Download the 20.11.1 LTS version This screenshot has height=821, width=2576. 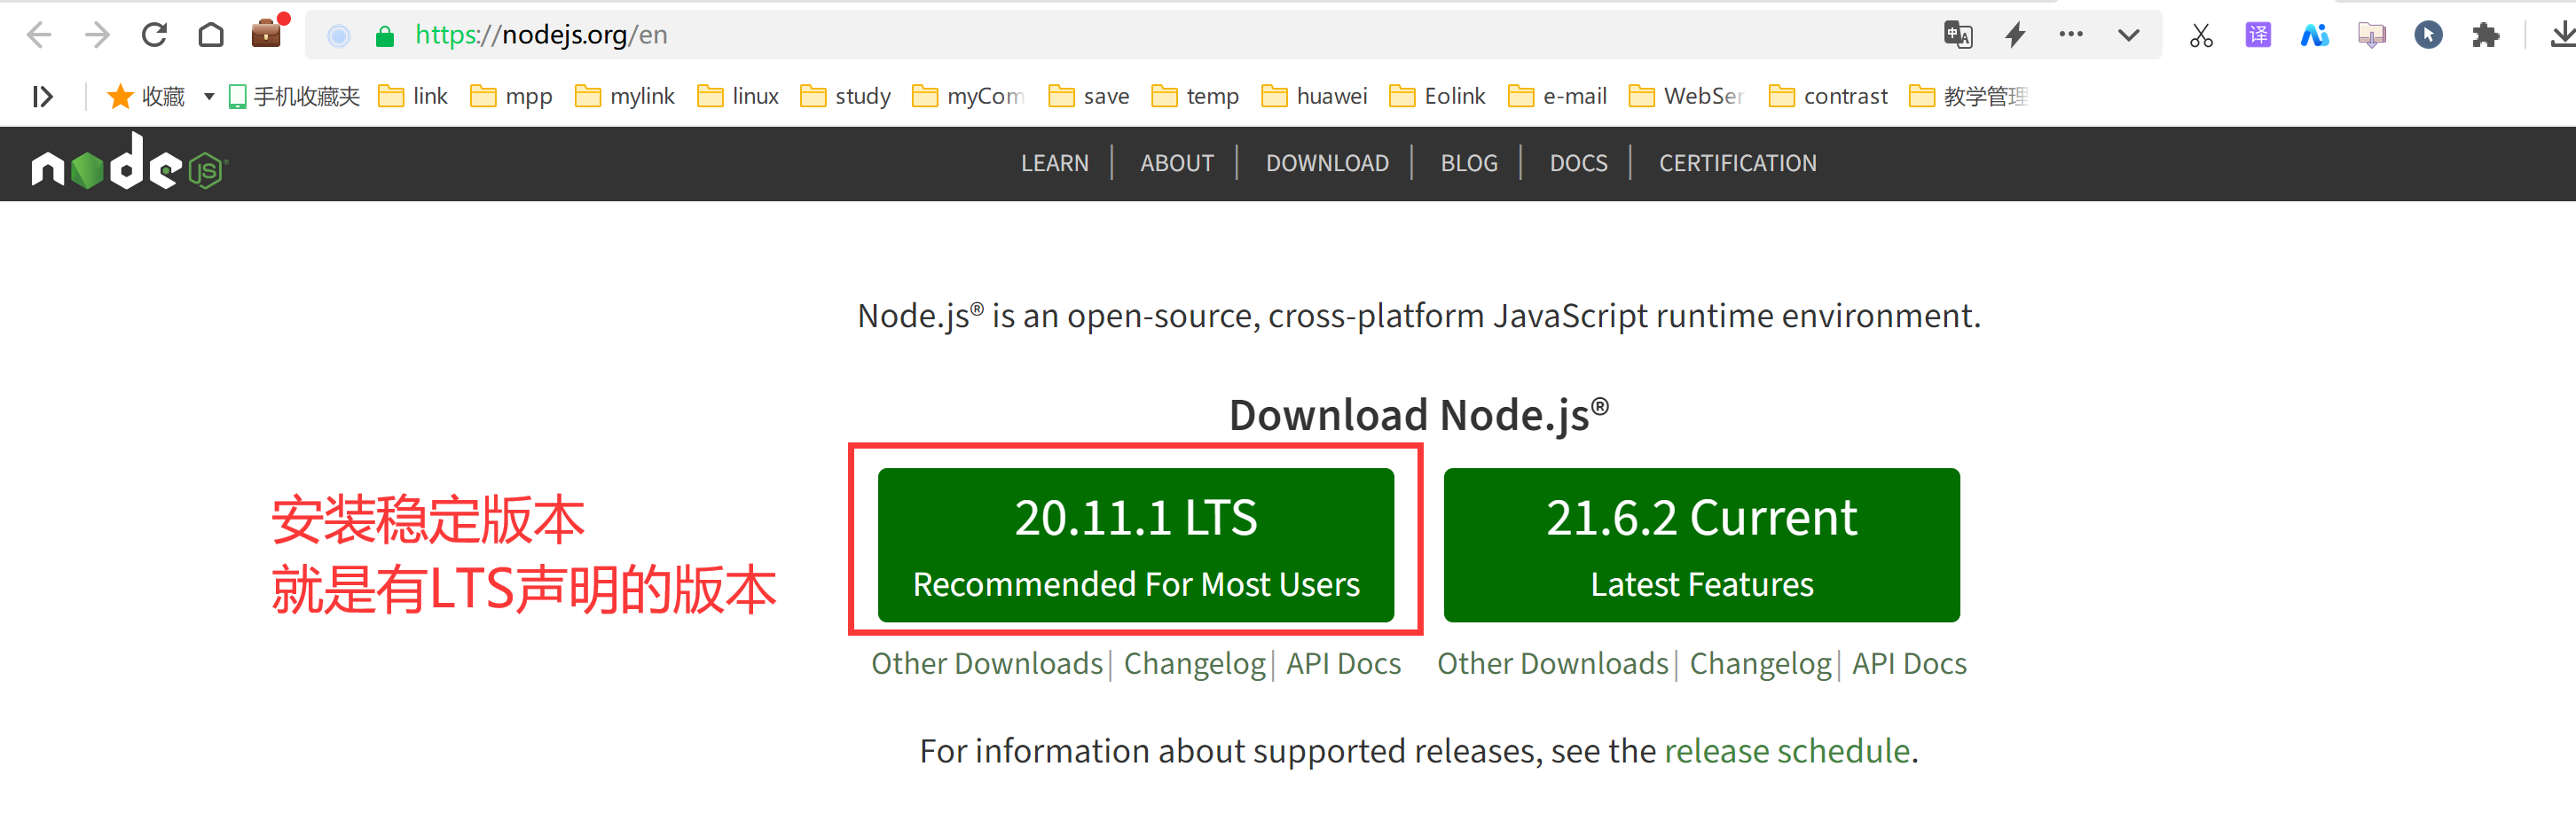1136,545
